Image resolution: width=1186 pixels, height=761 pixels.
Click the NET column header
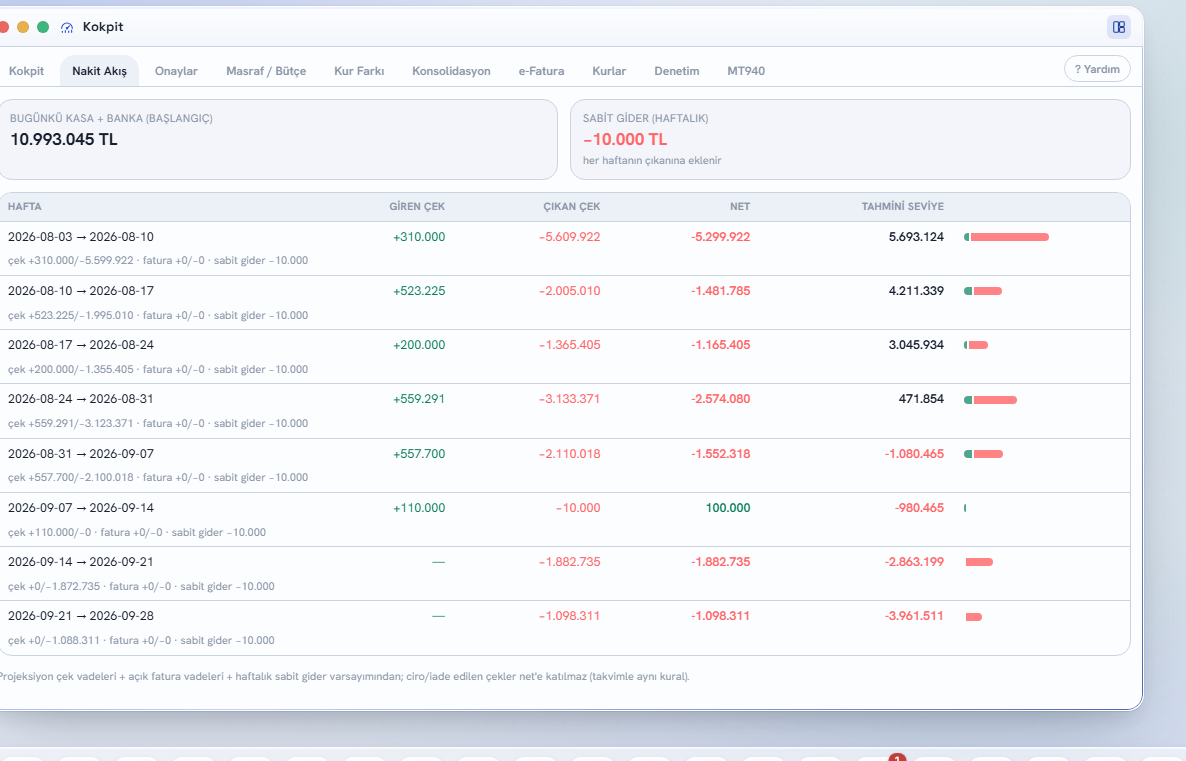pyautogui.click(x=740, y=207)
